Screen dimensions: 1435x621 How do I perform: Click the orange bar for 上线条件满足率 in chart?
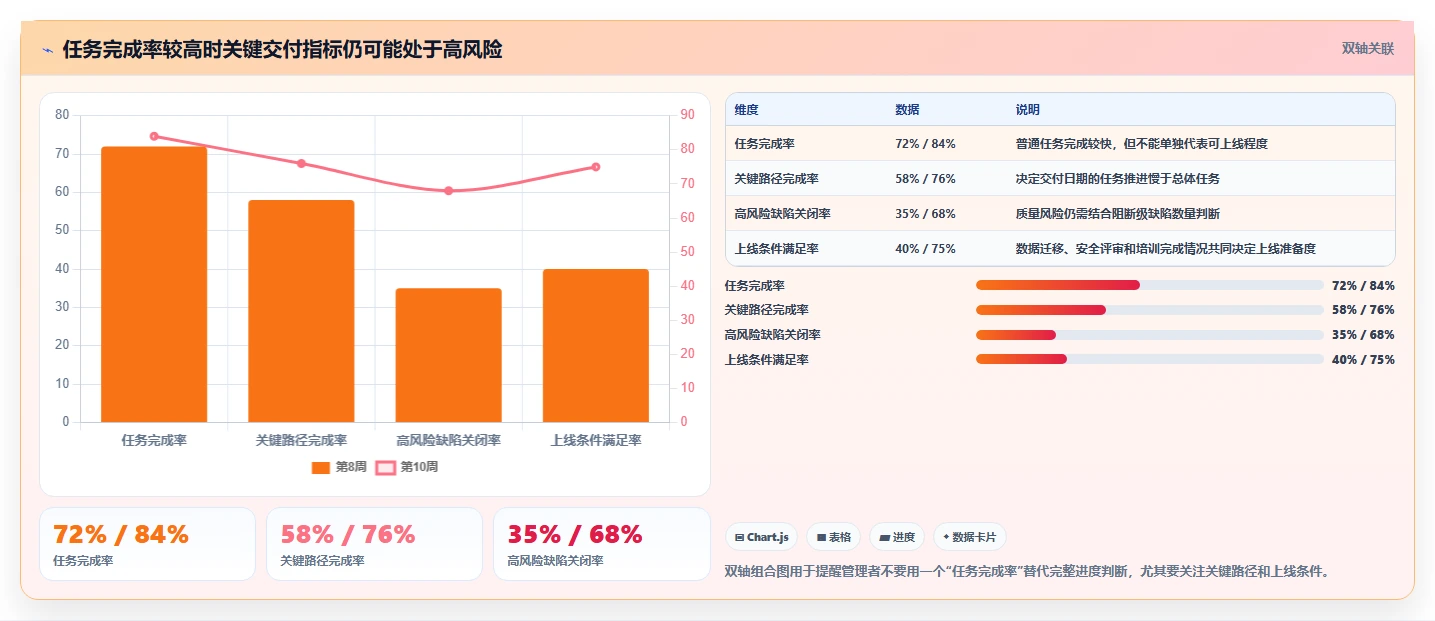[596, 345]
